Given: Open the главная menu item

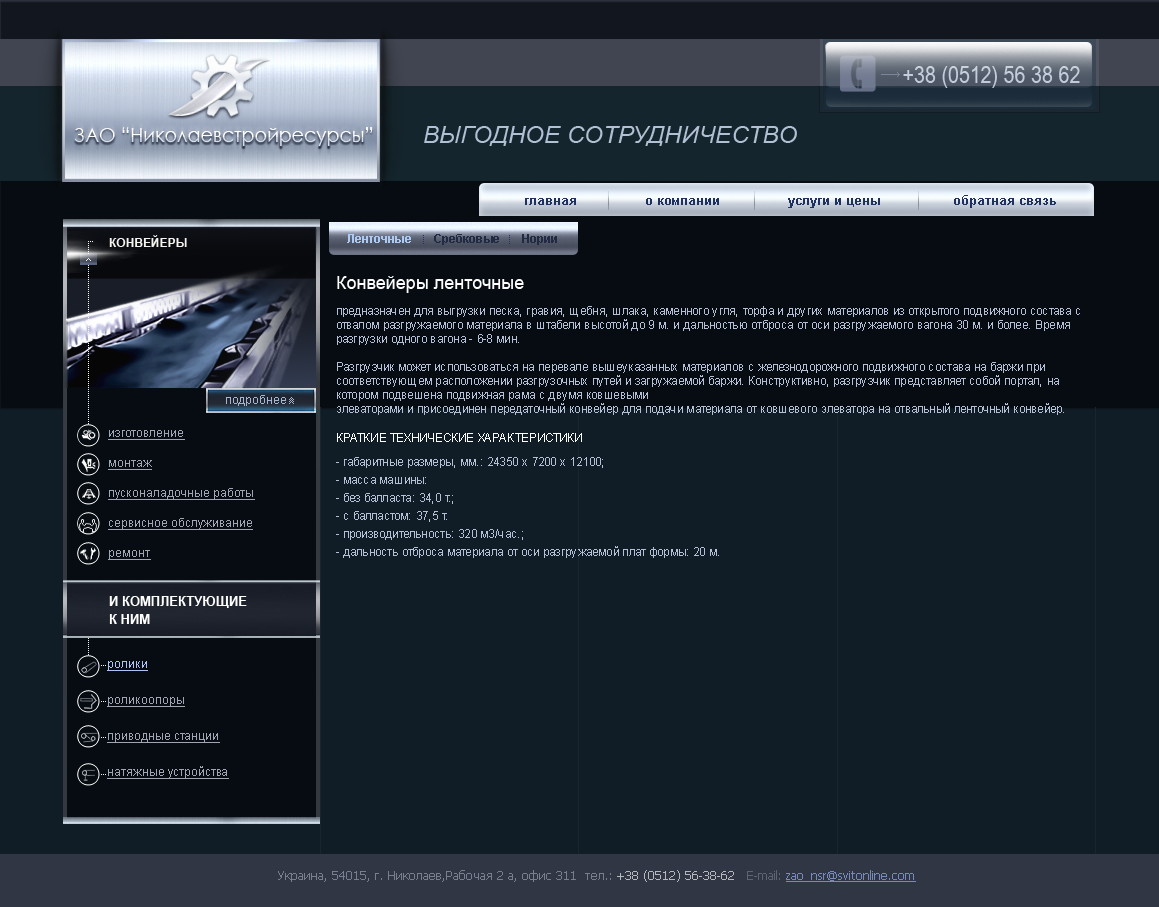Looking at the screenshot, I should [x=550, y=201].
